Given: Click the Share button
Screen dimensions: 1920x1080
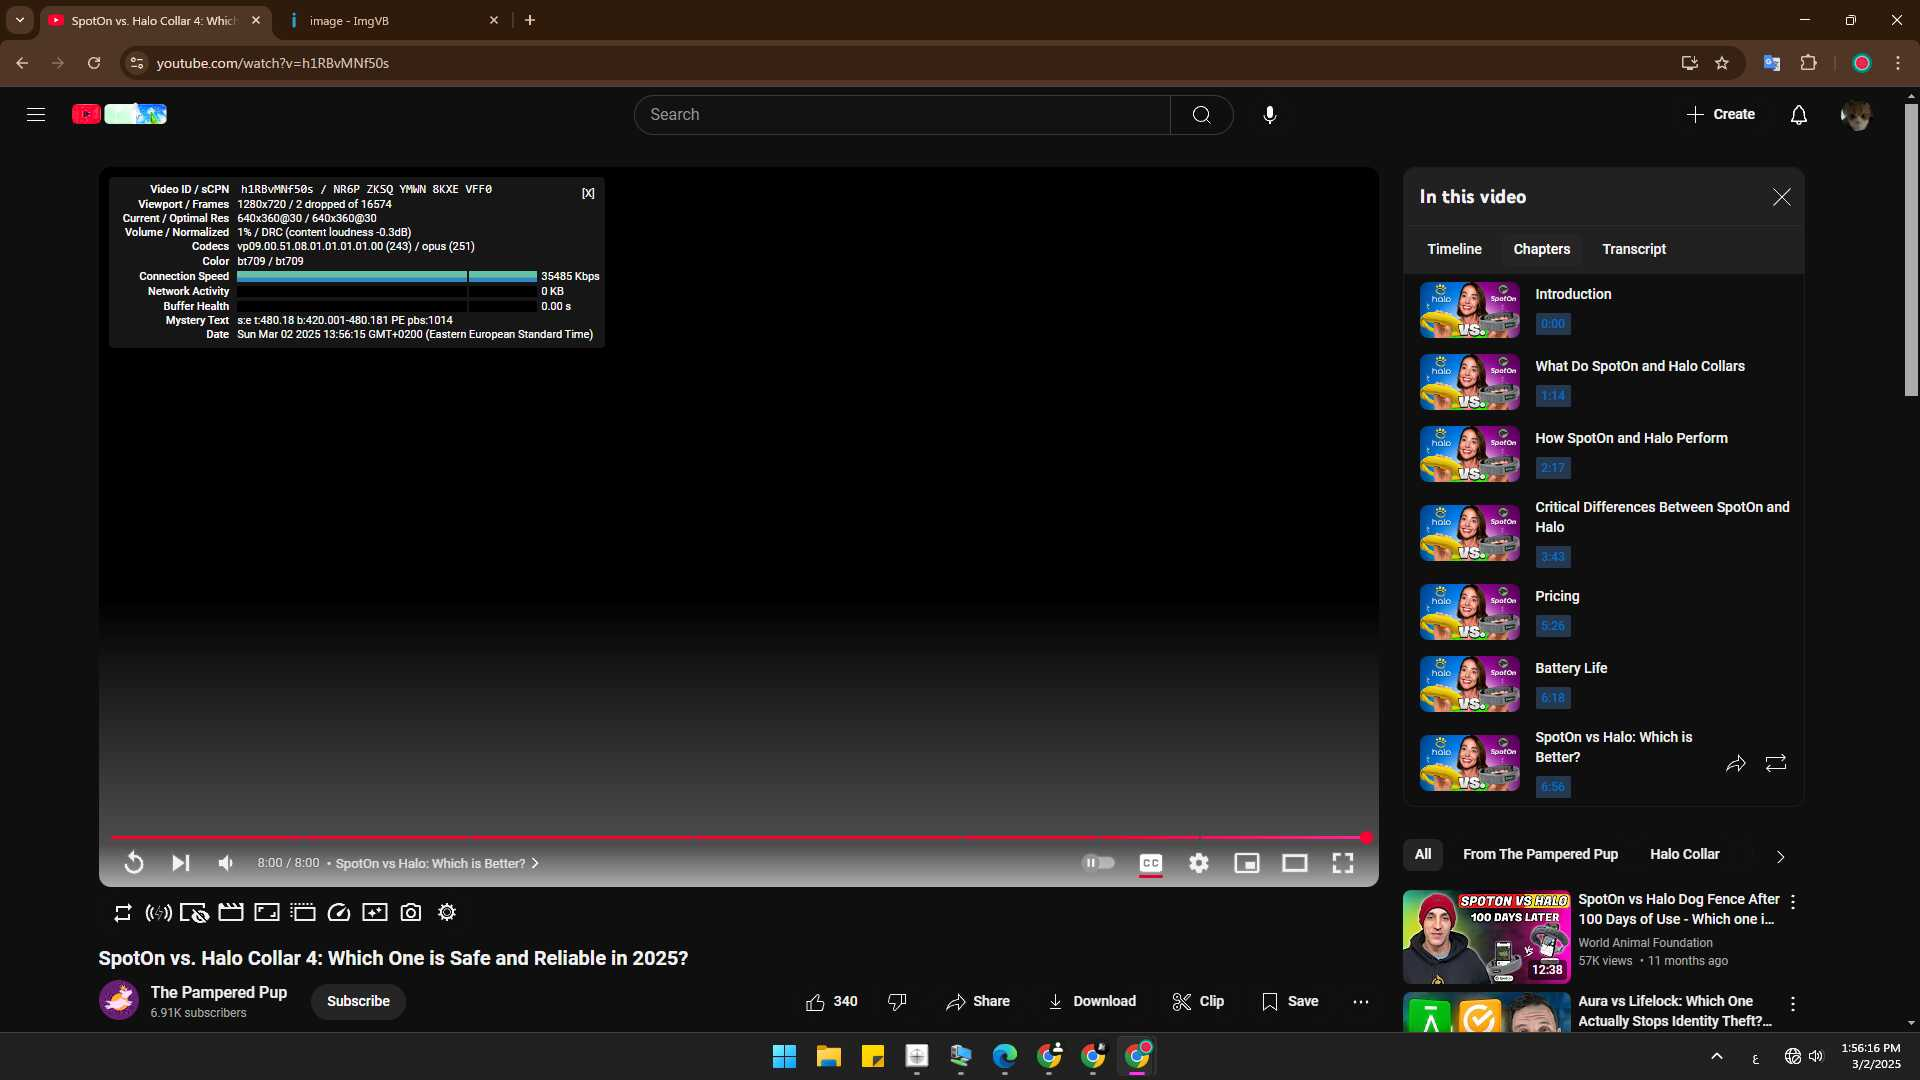Looking at the screenshot, I should point(977,1001).
